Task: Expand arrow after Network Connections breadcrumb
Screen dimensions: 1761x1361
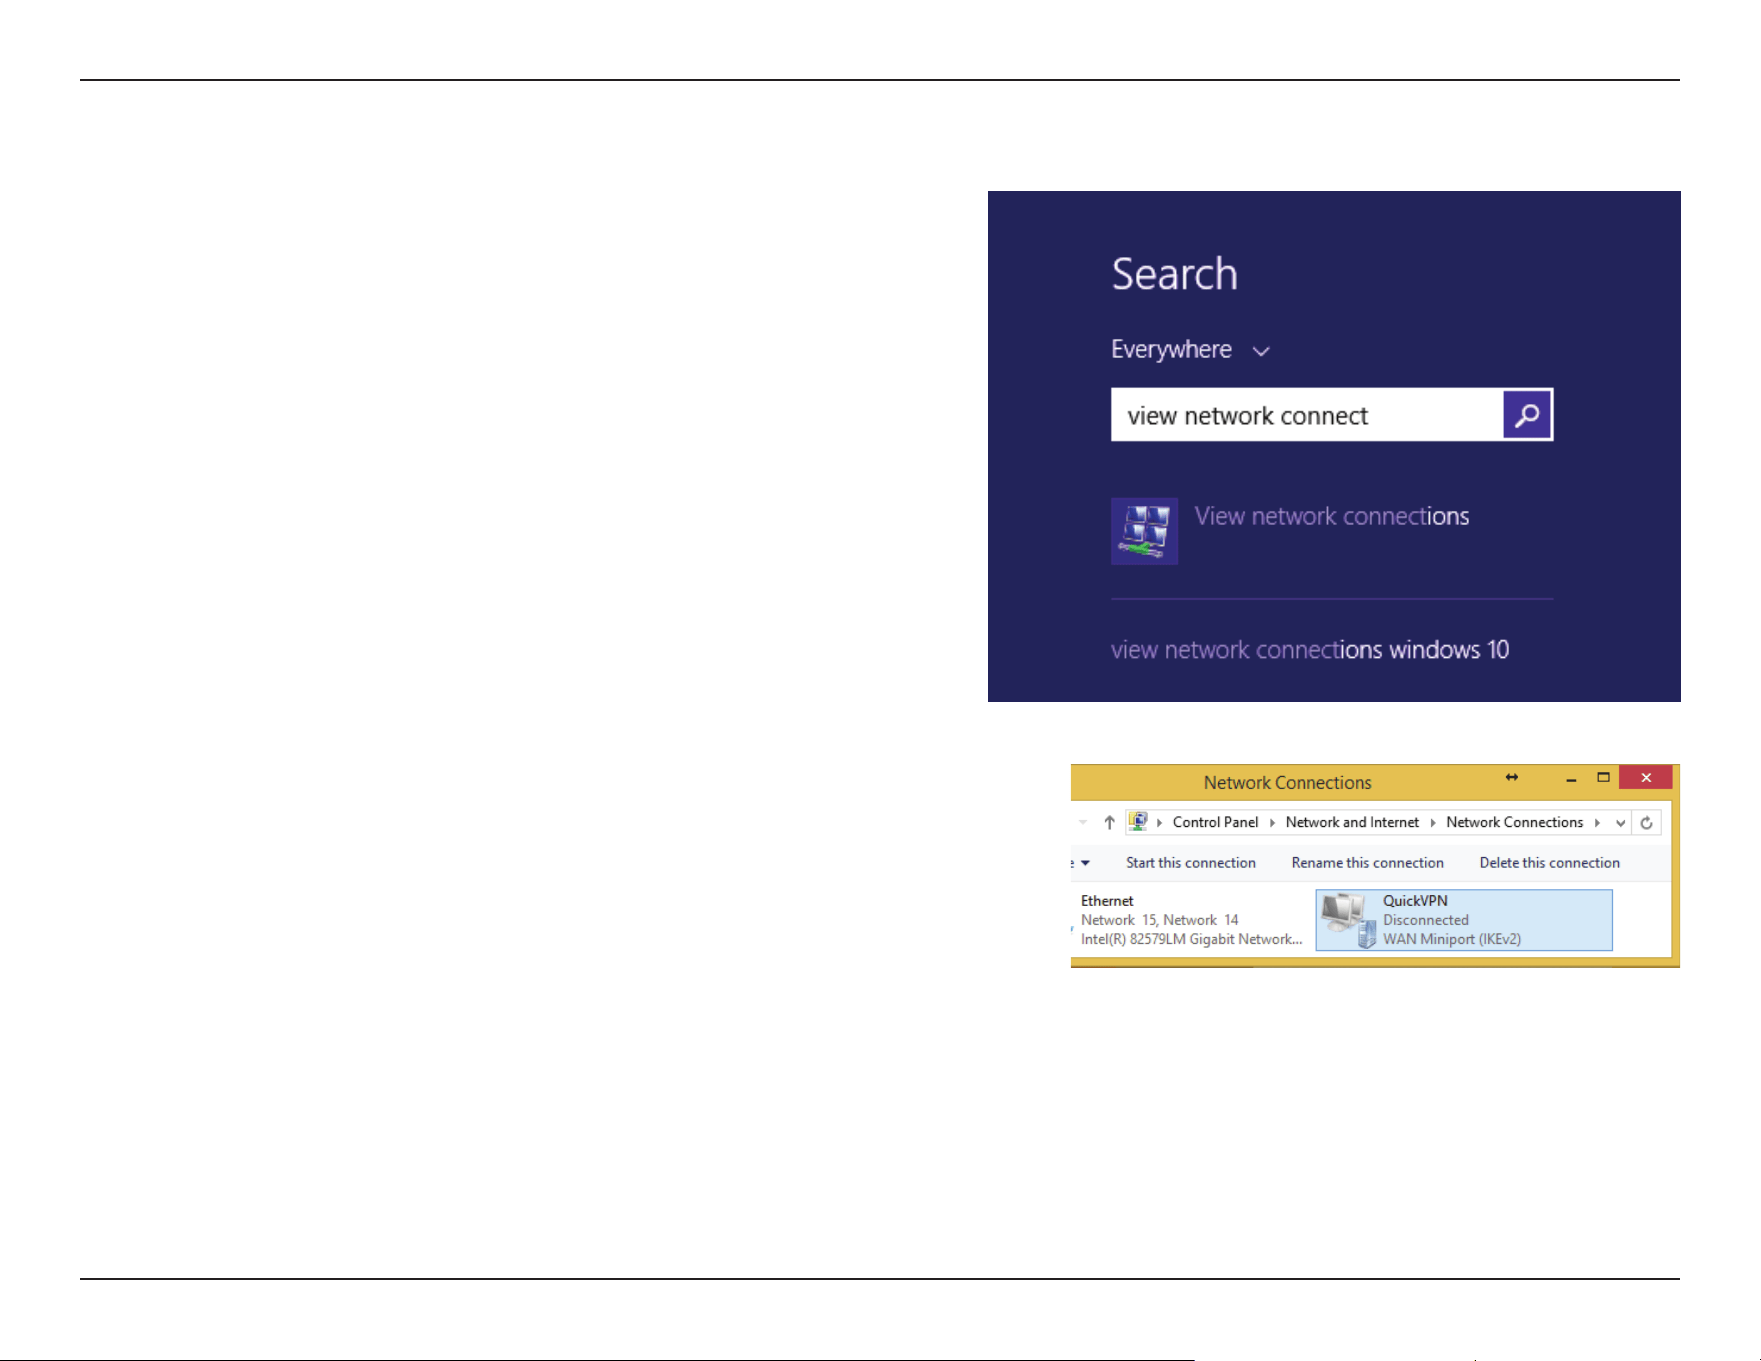Action: tap(1597, 823)
